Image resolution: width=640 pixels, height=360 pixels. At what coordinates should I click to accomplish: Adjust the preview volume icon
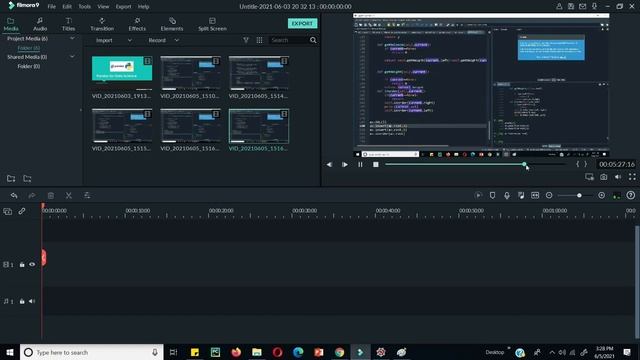[x=618, y=177]
